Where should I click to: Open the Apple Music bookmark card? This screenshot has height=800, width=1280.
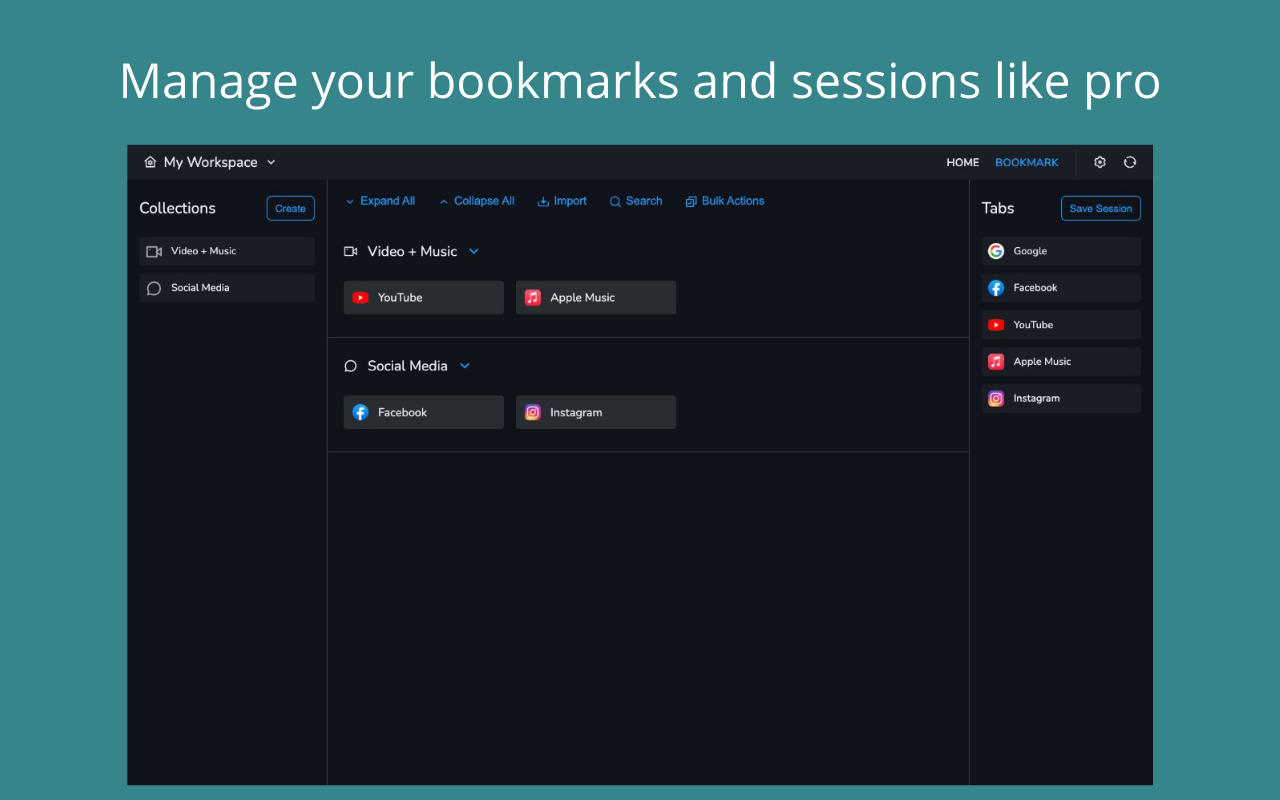tap(596, 298)
